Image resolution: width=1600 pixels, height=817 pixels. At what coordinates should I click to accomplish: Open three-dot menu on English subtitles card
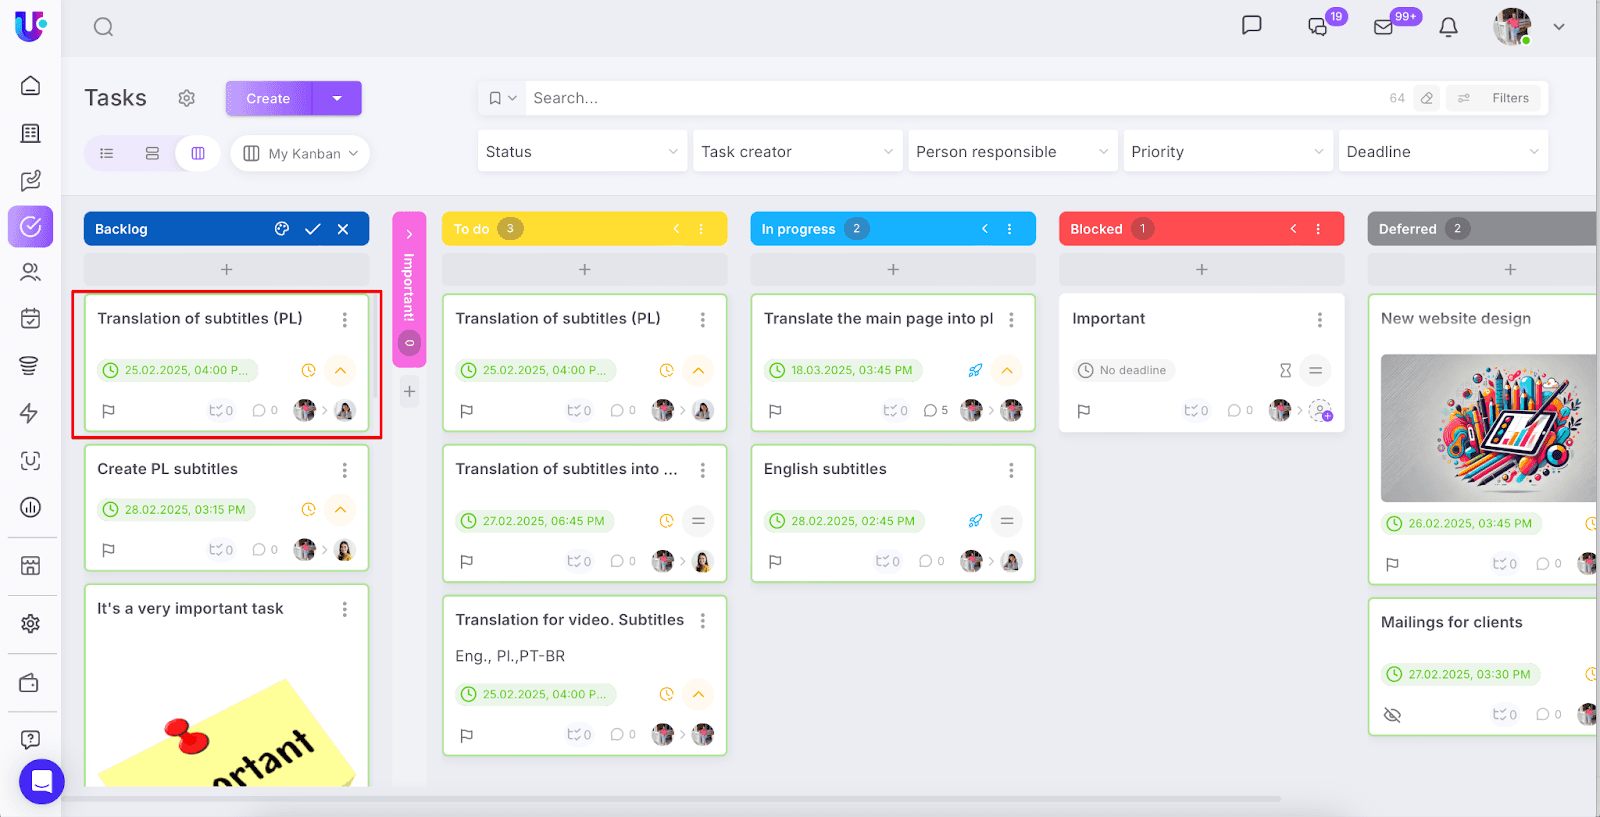click(1011, 470)
